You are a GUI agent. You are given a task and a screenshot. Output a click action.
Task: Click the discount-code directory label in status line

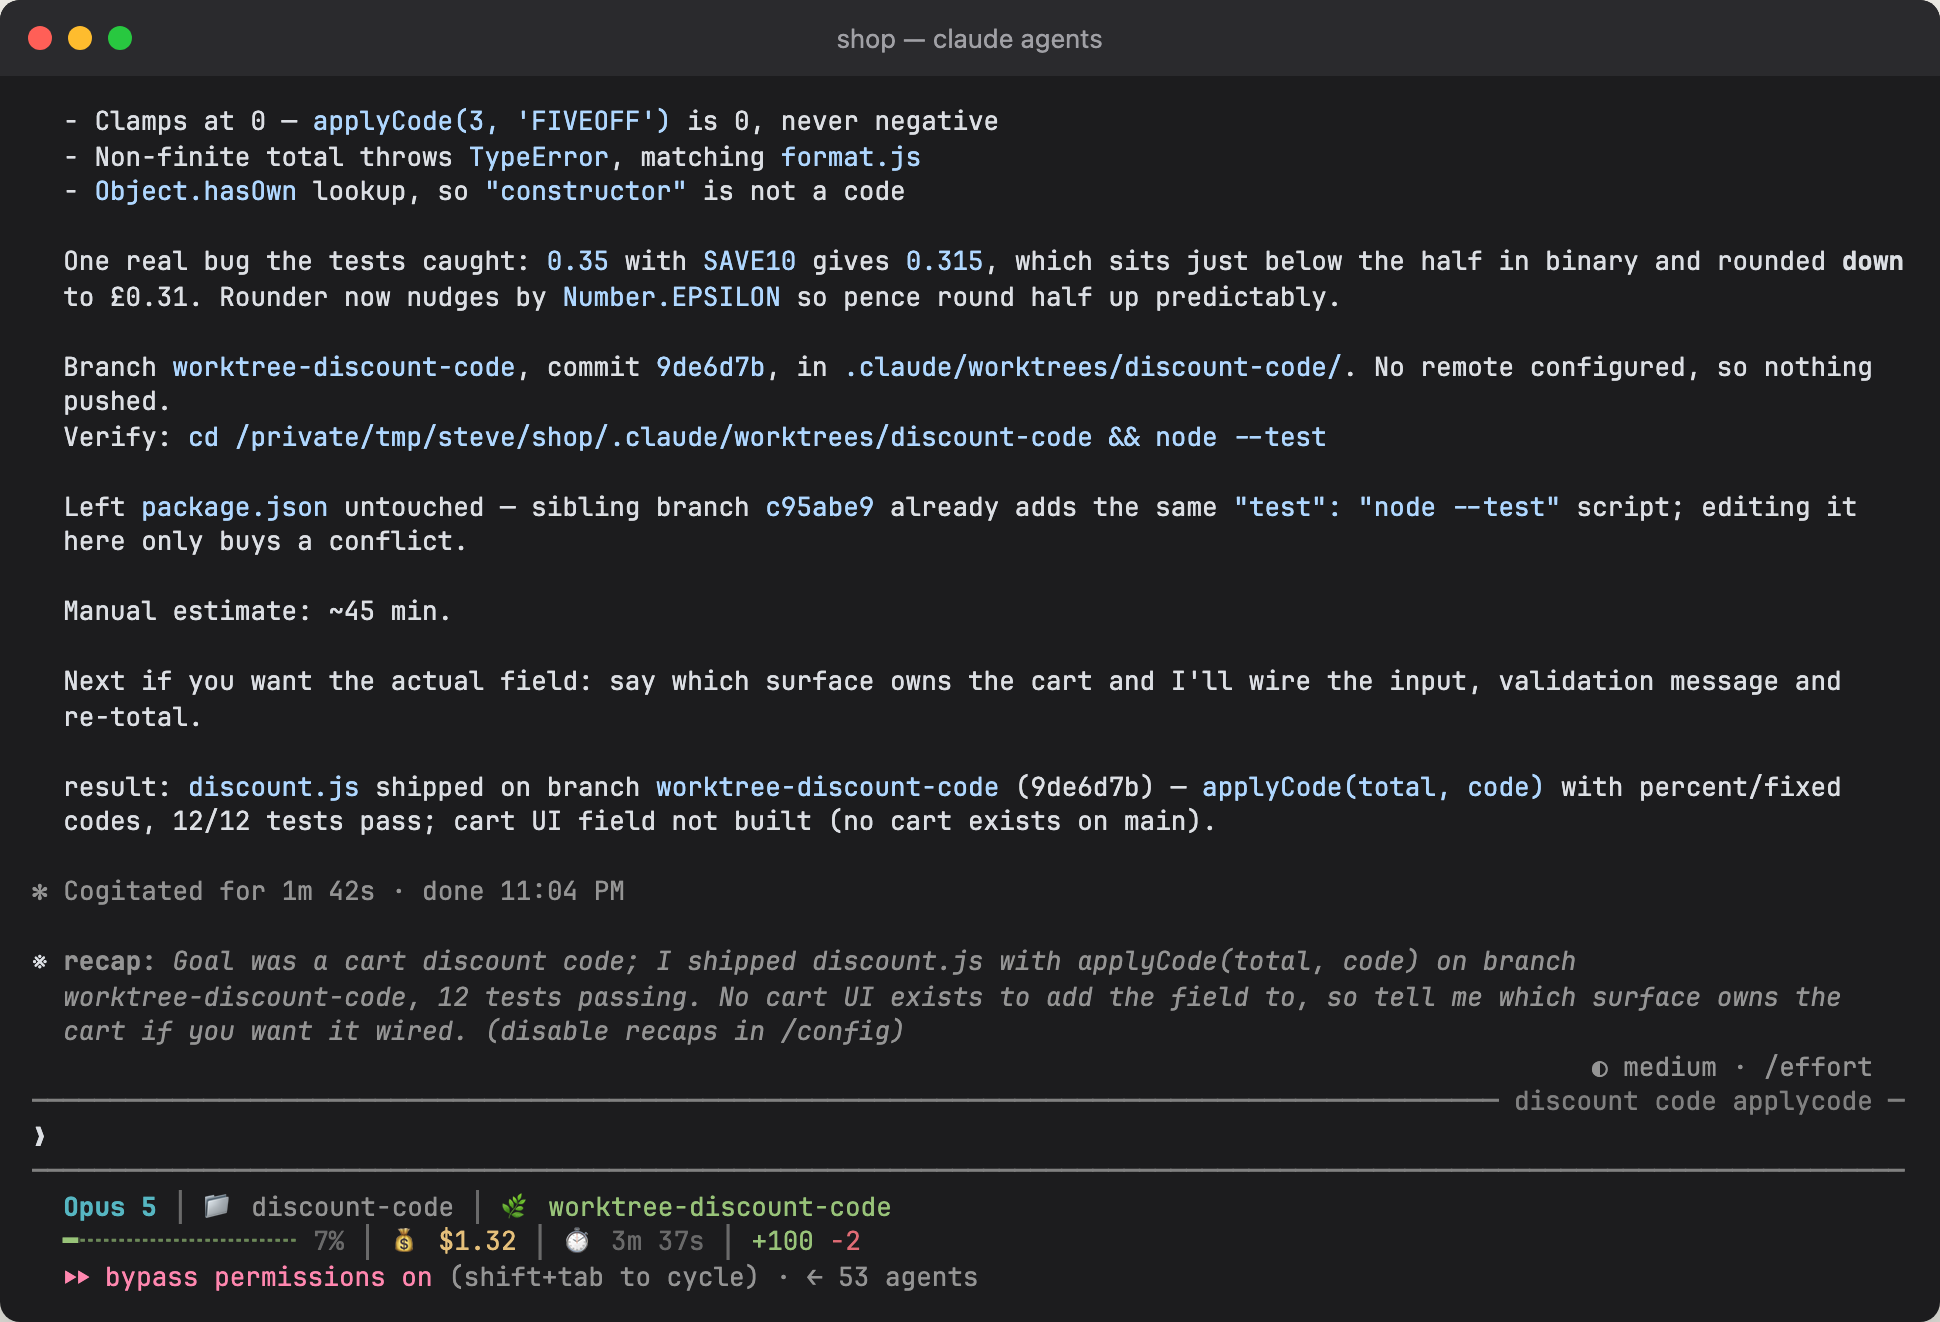pos(352,1207)
